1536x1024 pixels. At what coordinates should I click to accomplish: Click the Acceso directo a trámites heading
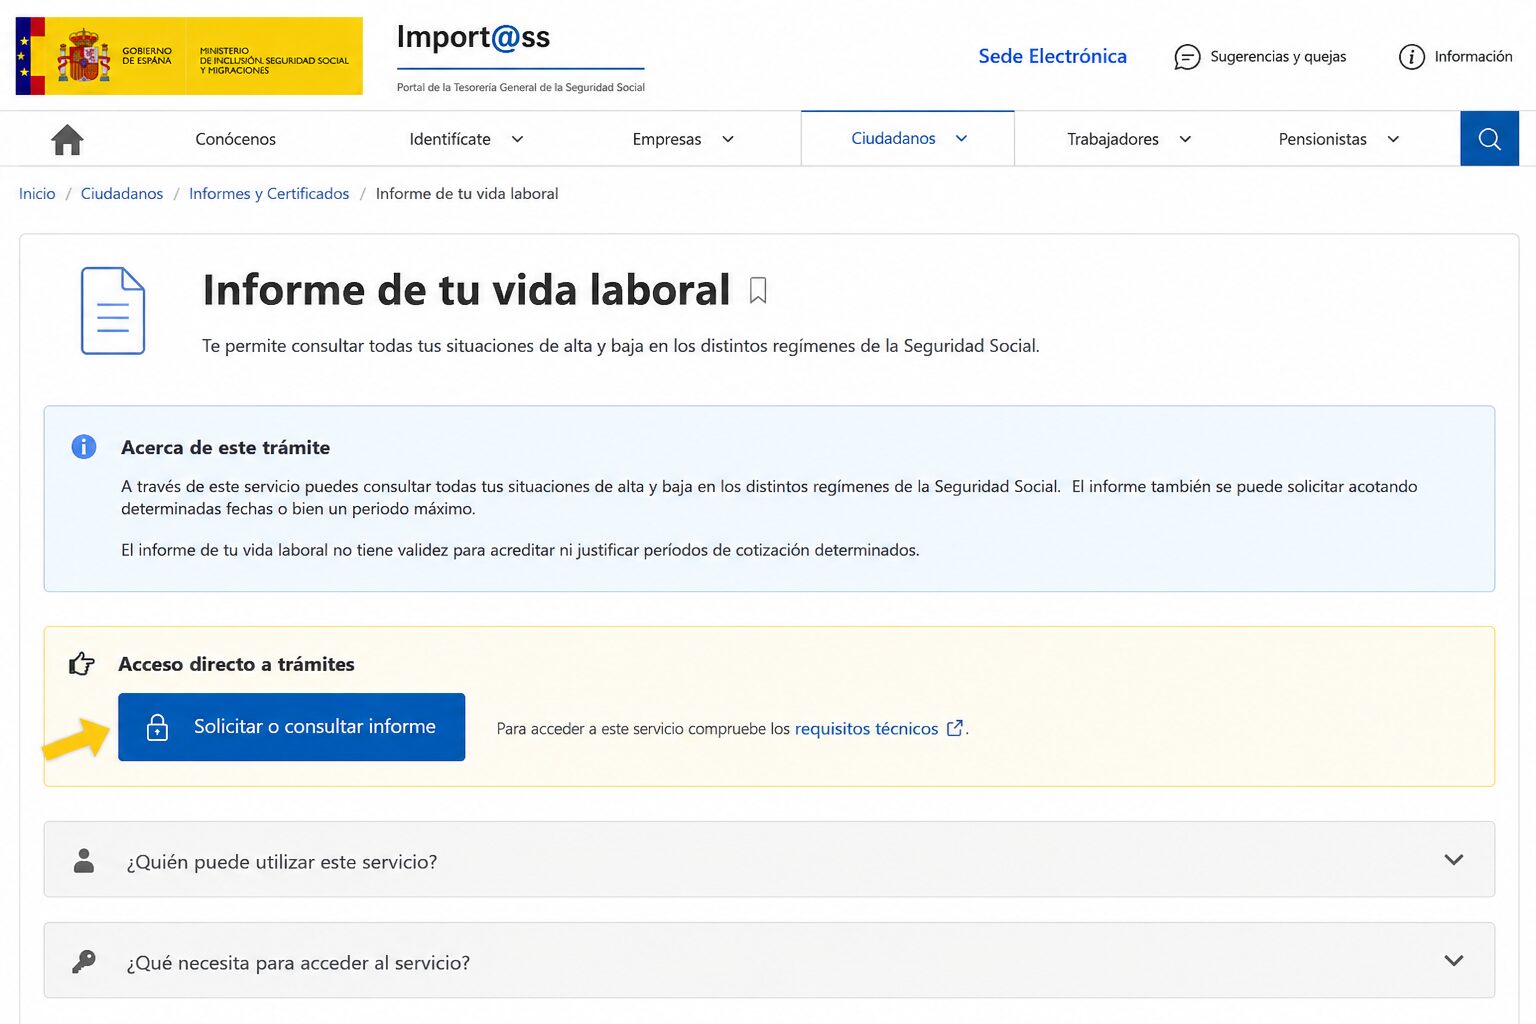236,664
